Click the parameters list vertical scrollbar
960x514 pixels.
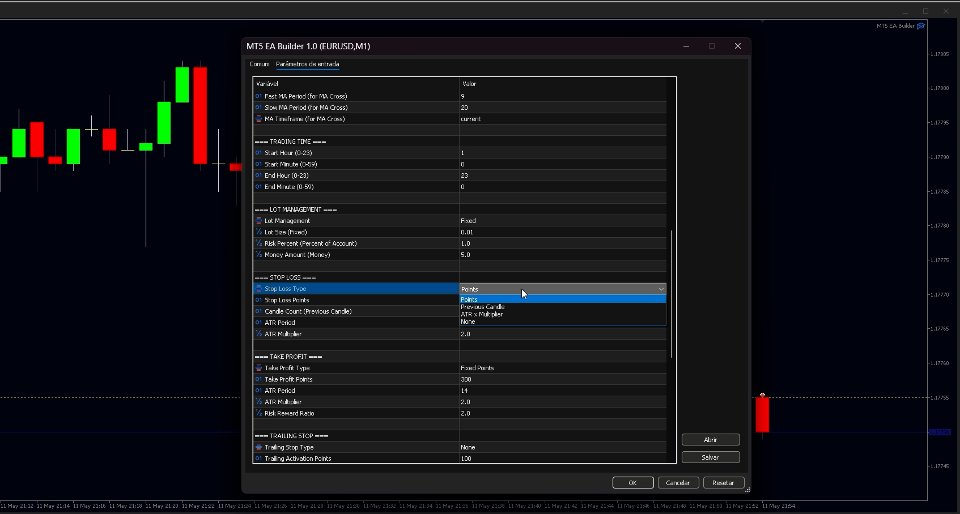(671, 294)
